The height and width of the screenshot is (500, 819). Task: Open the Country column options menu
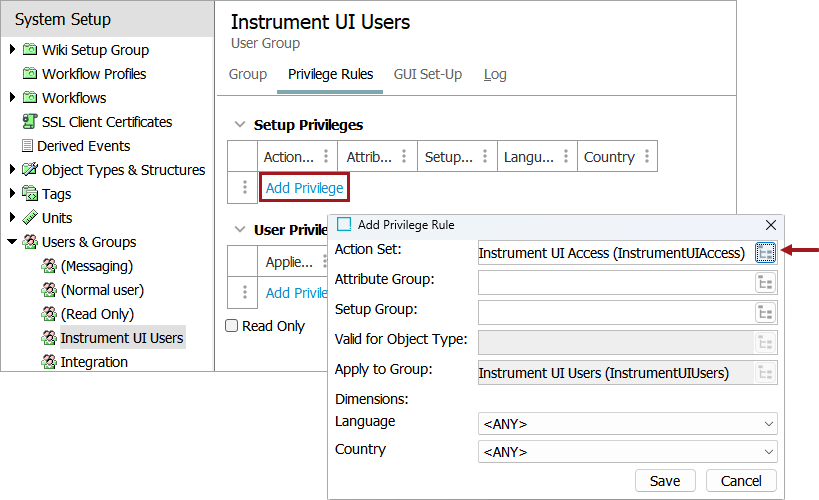tap(647, 157)
